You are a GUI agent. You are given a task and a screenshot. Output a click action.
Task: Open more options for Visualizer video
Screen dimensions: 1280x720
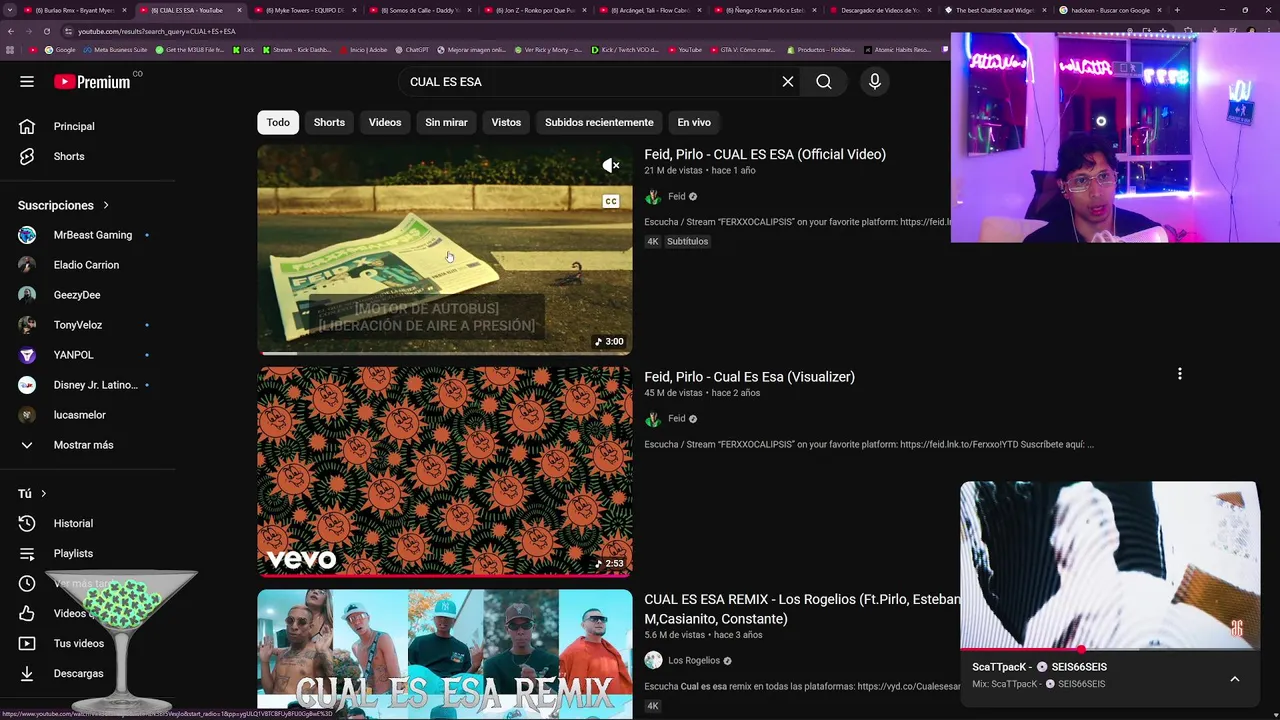click(x=1180, y=374)
